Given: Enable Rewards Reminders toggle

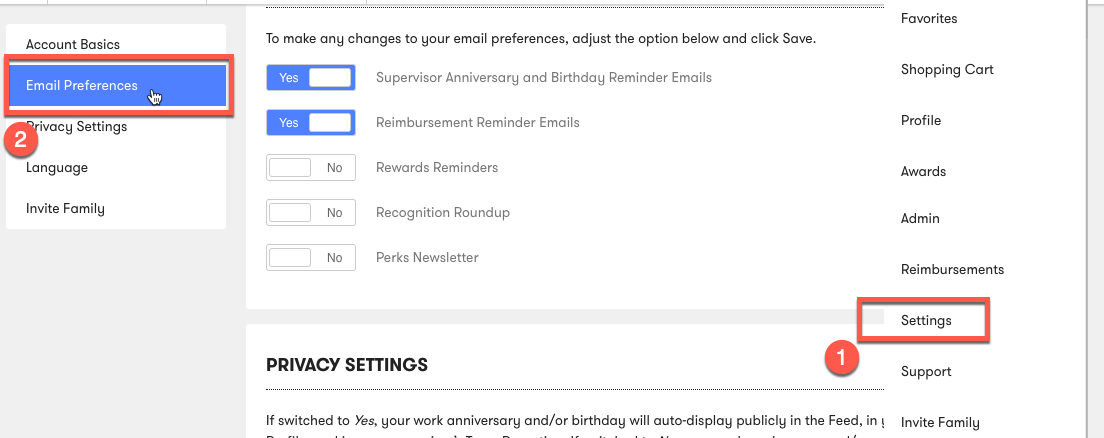Looking at the screenshot, I should click(310, 168).
